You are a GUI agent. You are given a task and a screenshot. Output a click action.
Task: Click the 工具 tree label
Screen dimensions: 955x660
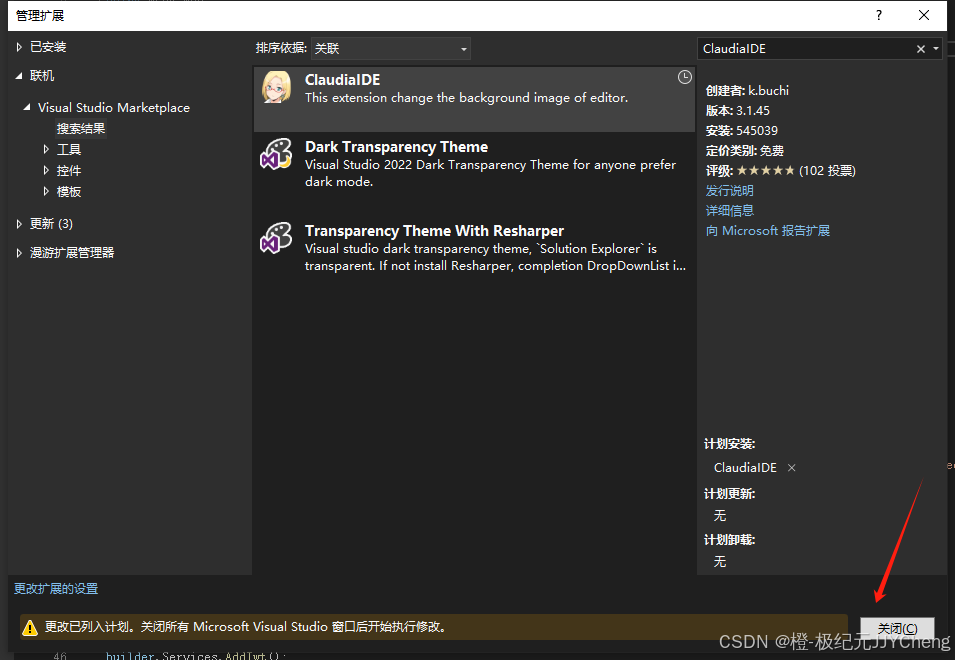[69, 149]
